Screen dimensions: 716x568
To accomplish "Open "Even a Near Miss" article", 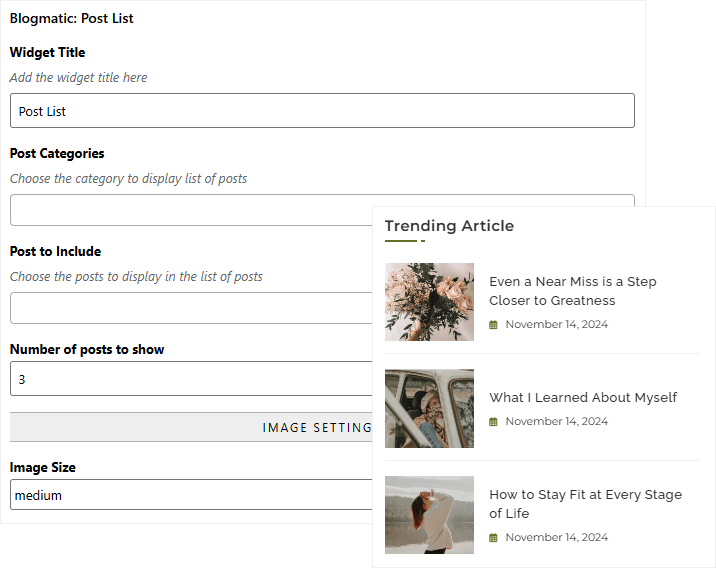I will pos(572,291).
